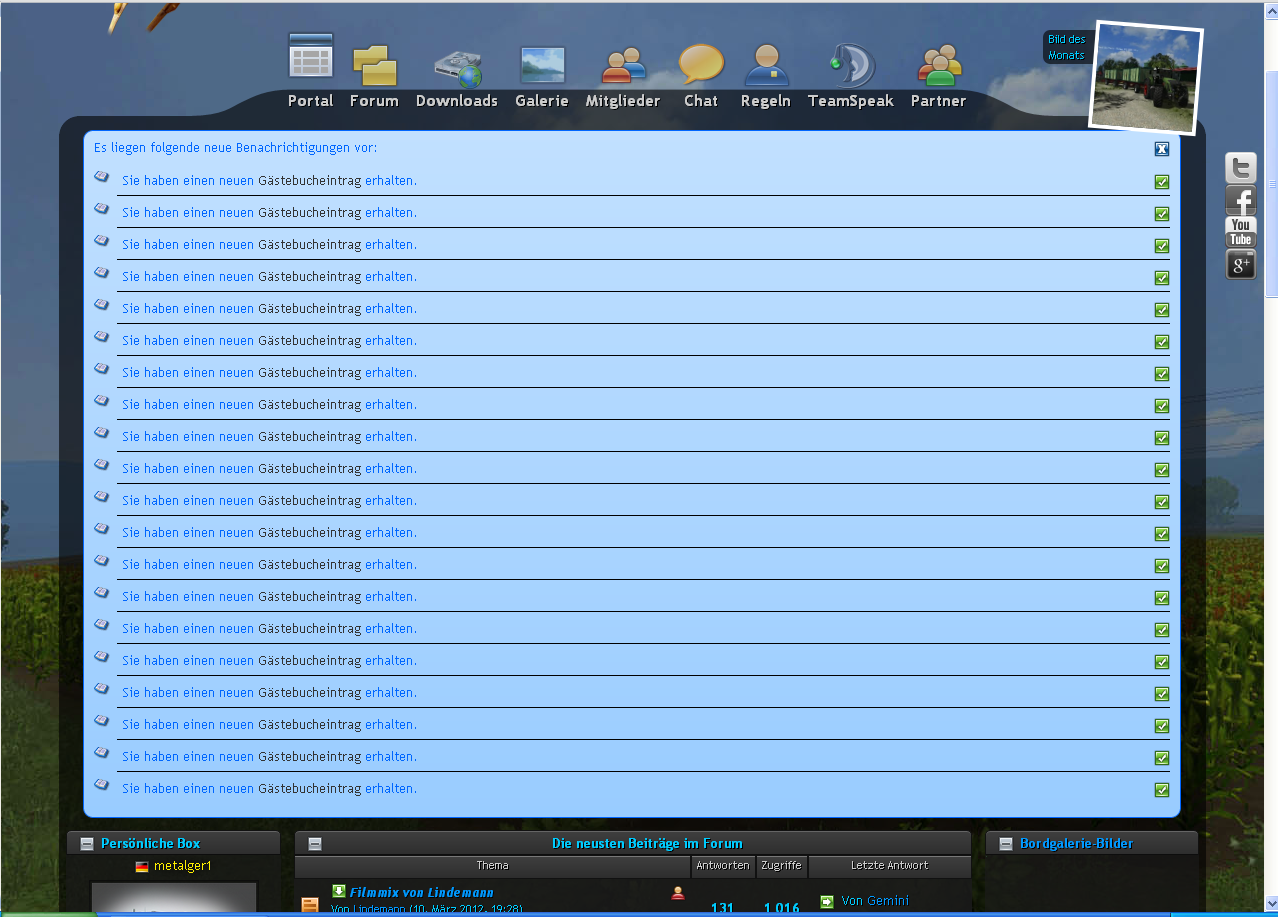
Task: Collapse the 'Die neusten Beiträge im Forum' box
Action: (x=315, y=844)
